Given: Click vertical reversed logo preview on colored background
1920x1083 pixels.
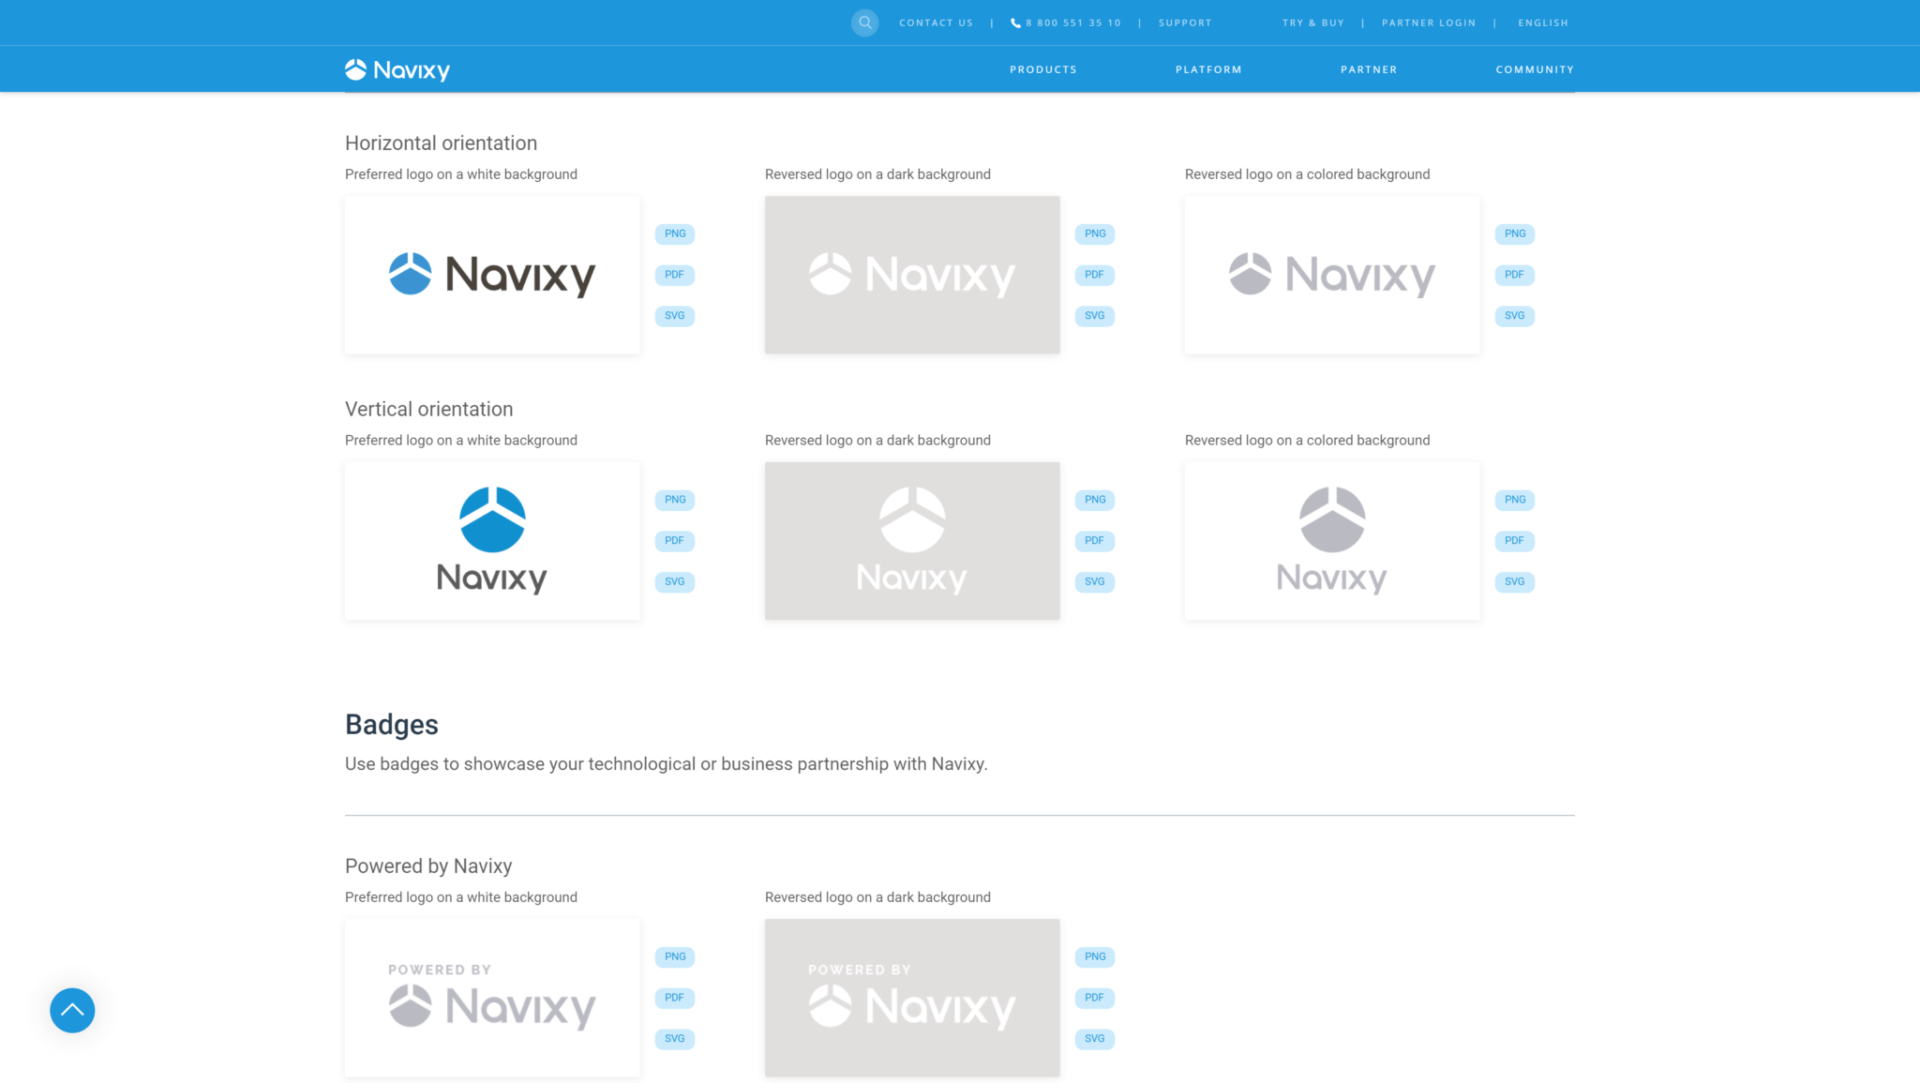Looking at the screenshot, I should pyautogui.click(x=1332, y=541).
